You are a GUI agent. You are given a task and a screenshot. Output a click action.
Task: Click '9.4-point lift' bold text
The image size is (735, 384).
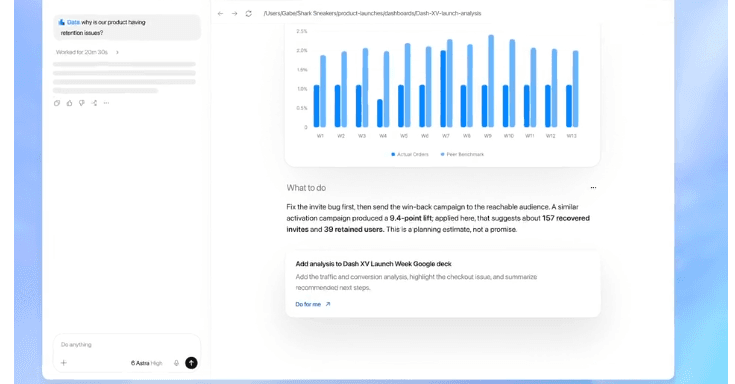click(411, 218)
